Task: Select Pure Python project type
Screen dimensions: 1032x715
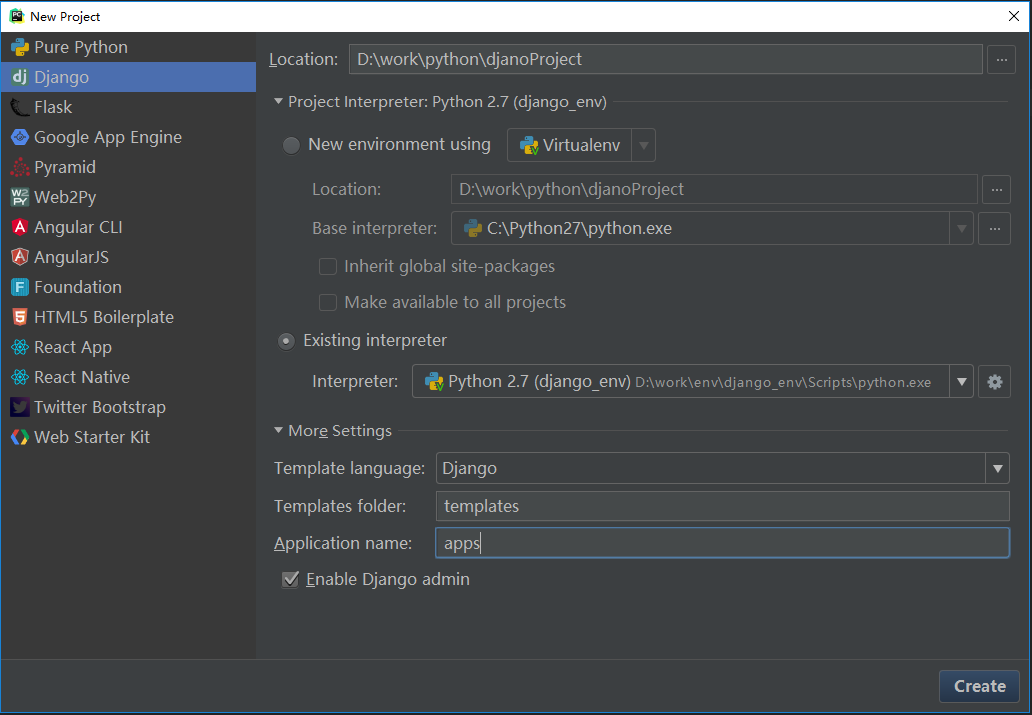Action: tap(128, 47)
